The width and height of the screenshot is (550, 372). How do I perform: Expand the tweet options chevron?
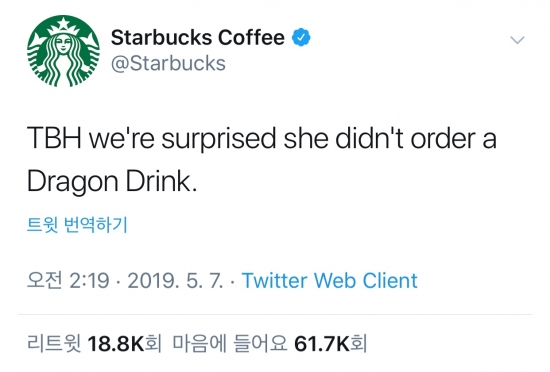517,40
